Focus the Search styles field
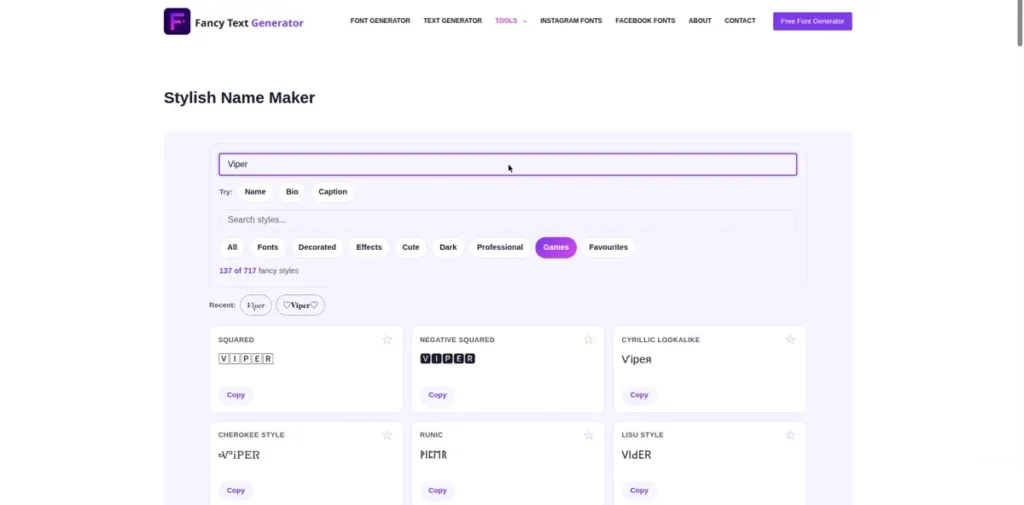The image size is (1024, 505). pyautogui.click(x=507, y=220)
